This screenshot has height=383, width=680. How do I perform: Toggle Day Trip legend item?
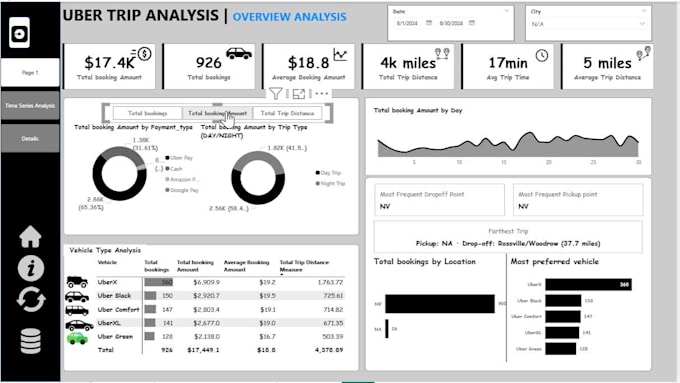(x=328, y=173)
